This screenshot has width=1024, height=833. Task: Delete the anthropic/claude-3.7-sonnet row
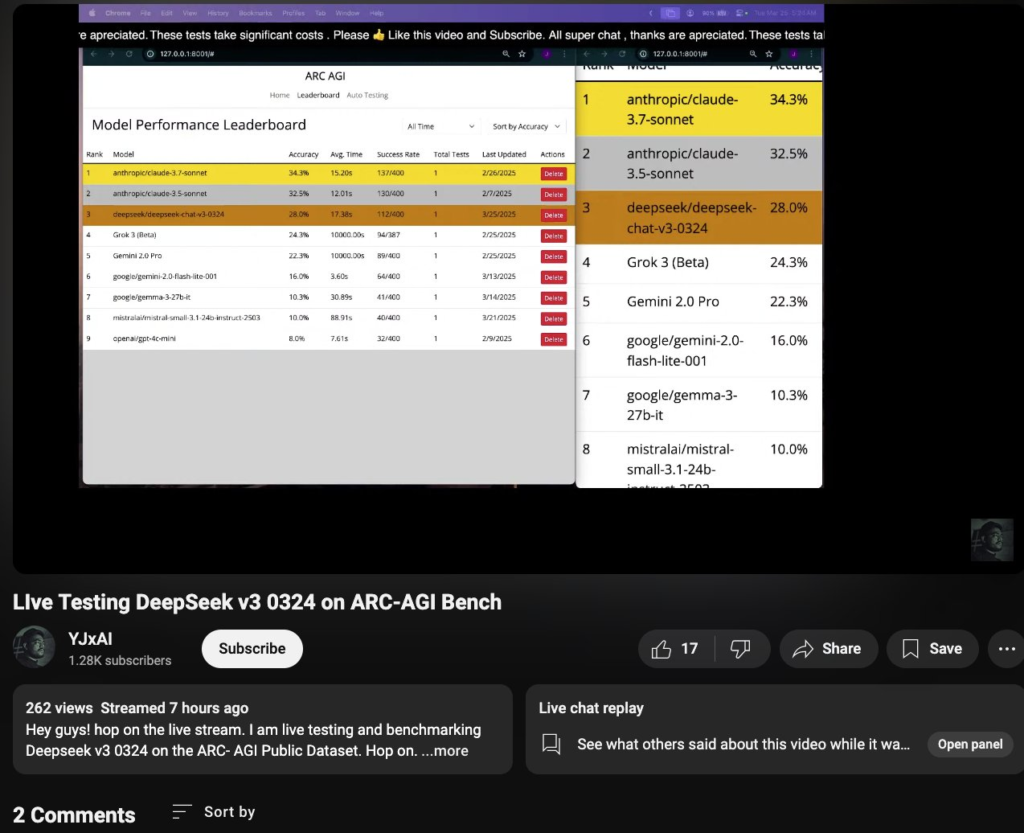click(x=553, y=174)
